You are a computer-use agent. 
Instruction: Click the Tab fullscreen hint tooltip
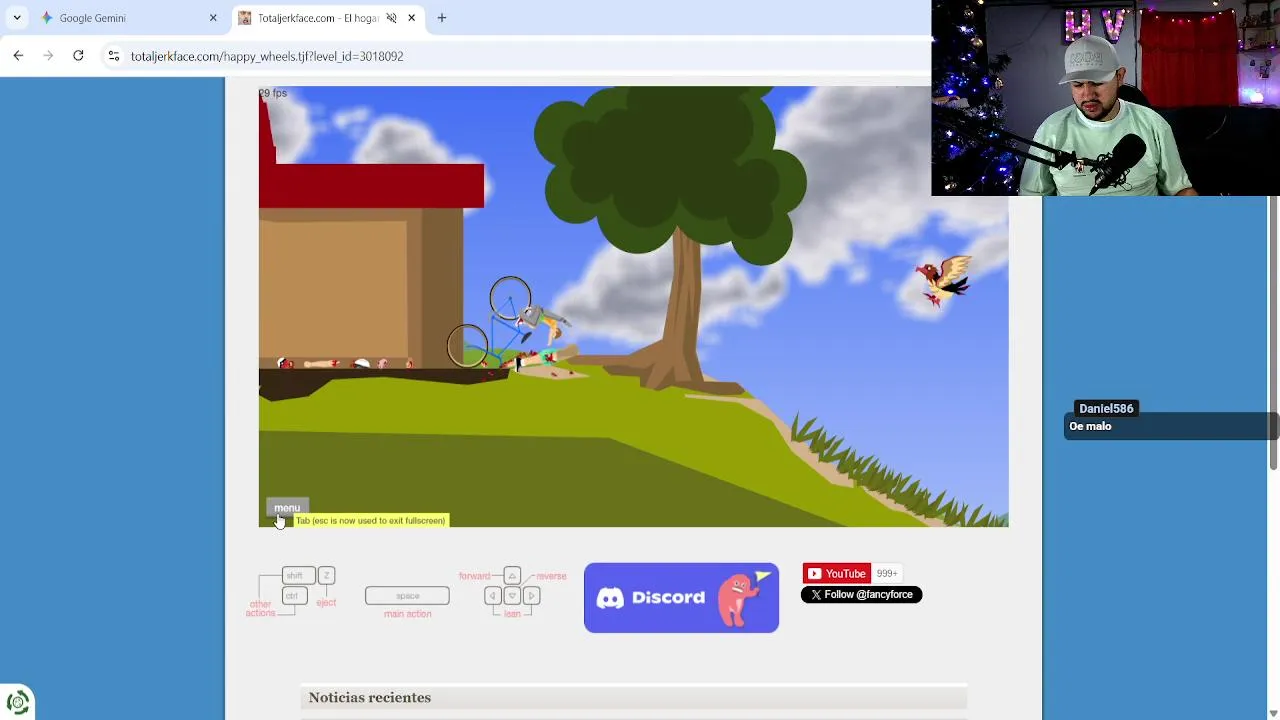370,520
